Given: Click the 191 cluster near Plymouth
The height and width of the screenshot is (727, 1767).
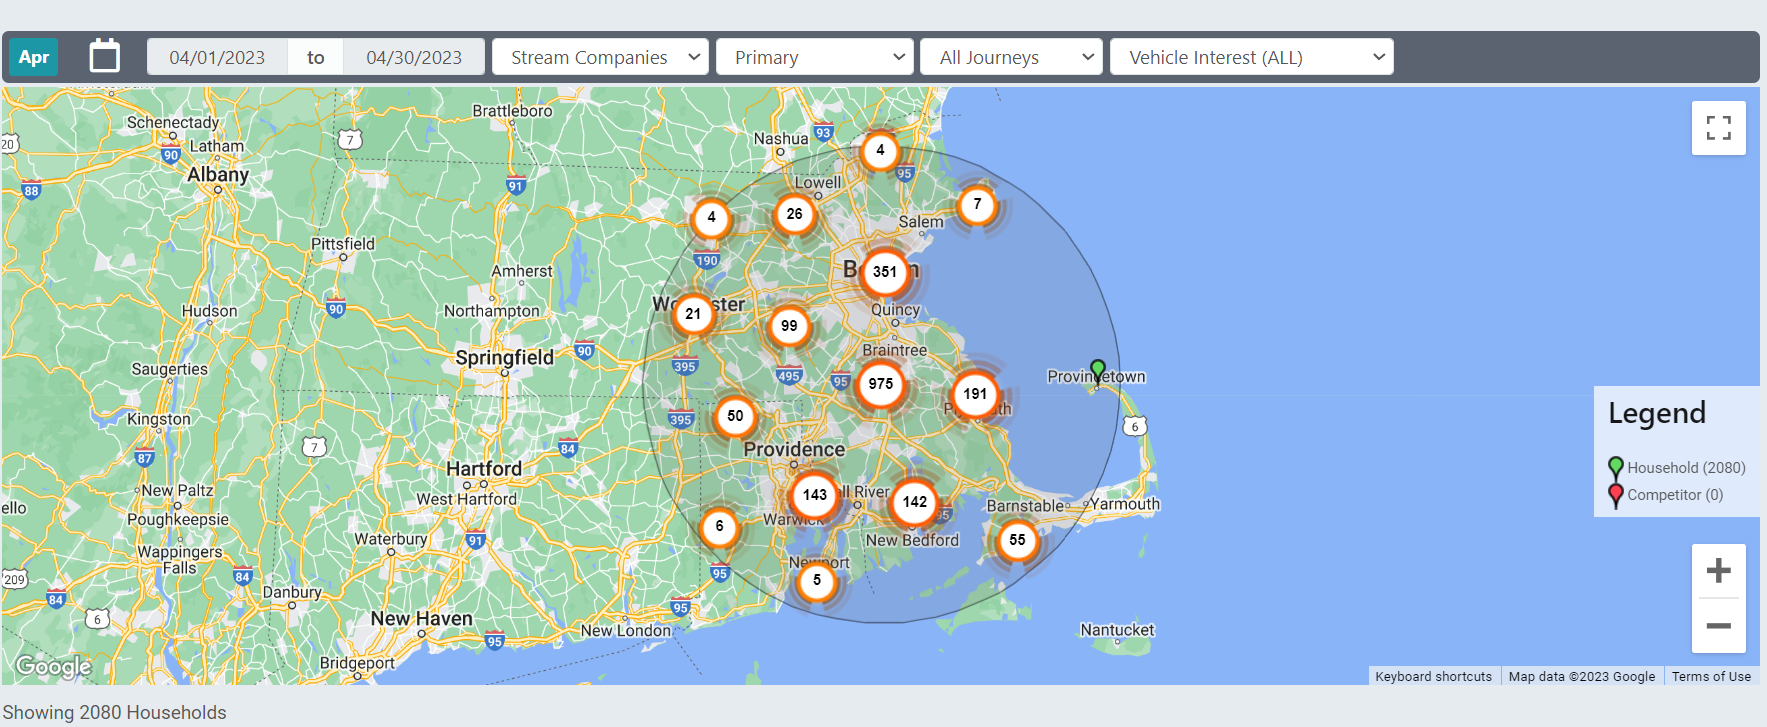Looking at the screenshot, I should coord(975,395).
